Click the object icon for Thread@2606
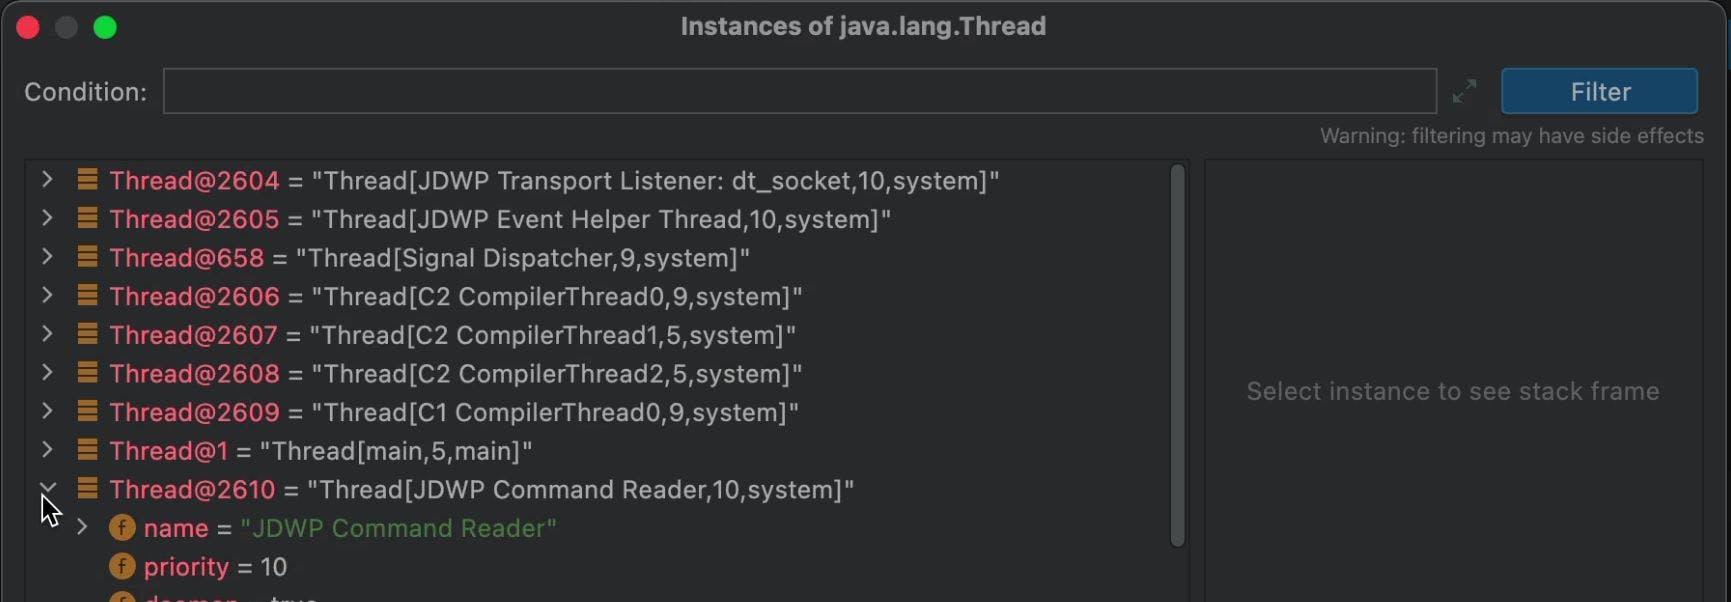This screenshot has width=1731, height=602. 88,296
